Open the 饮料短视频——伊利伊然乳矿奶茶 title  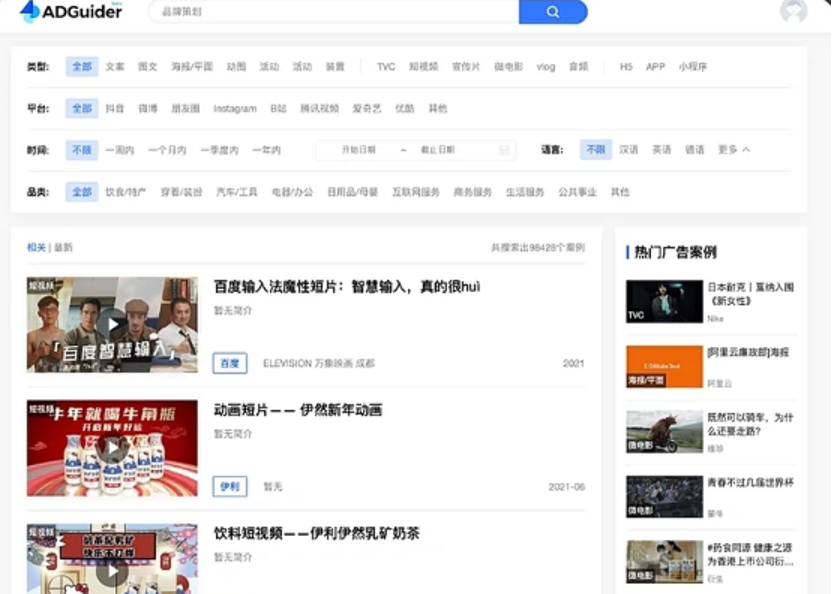click(316, 533)
